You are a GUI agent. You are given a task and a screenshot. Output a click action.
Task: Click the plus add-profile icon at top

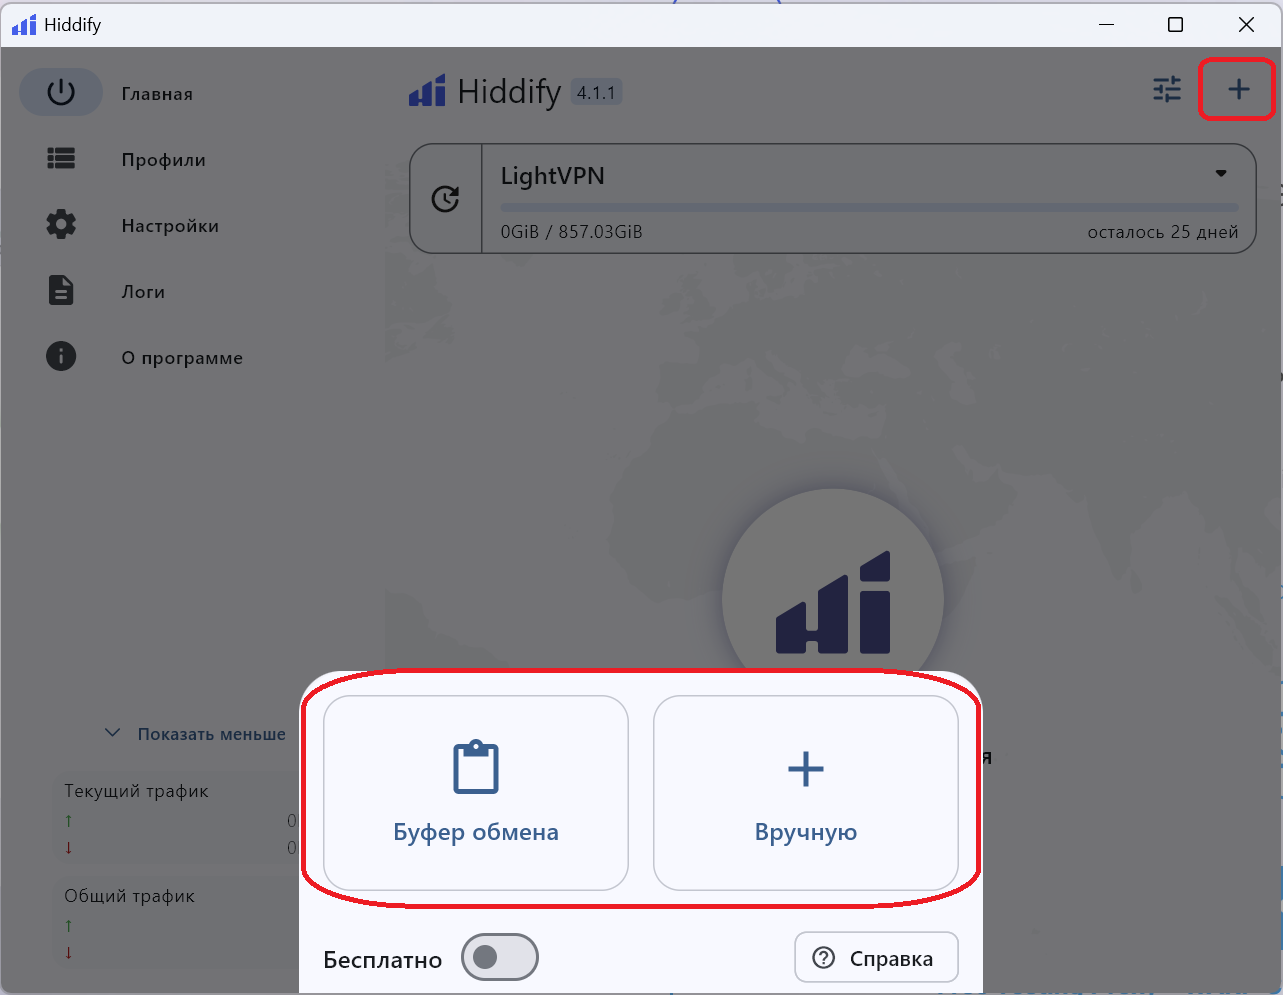[x=1239, y=90]
